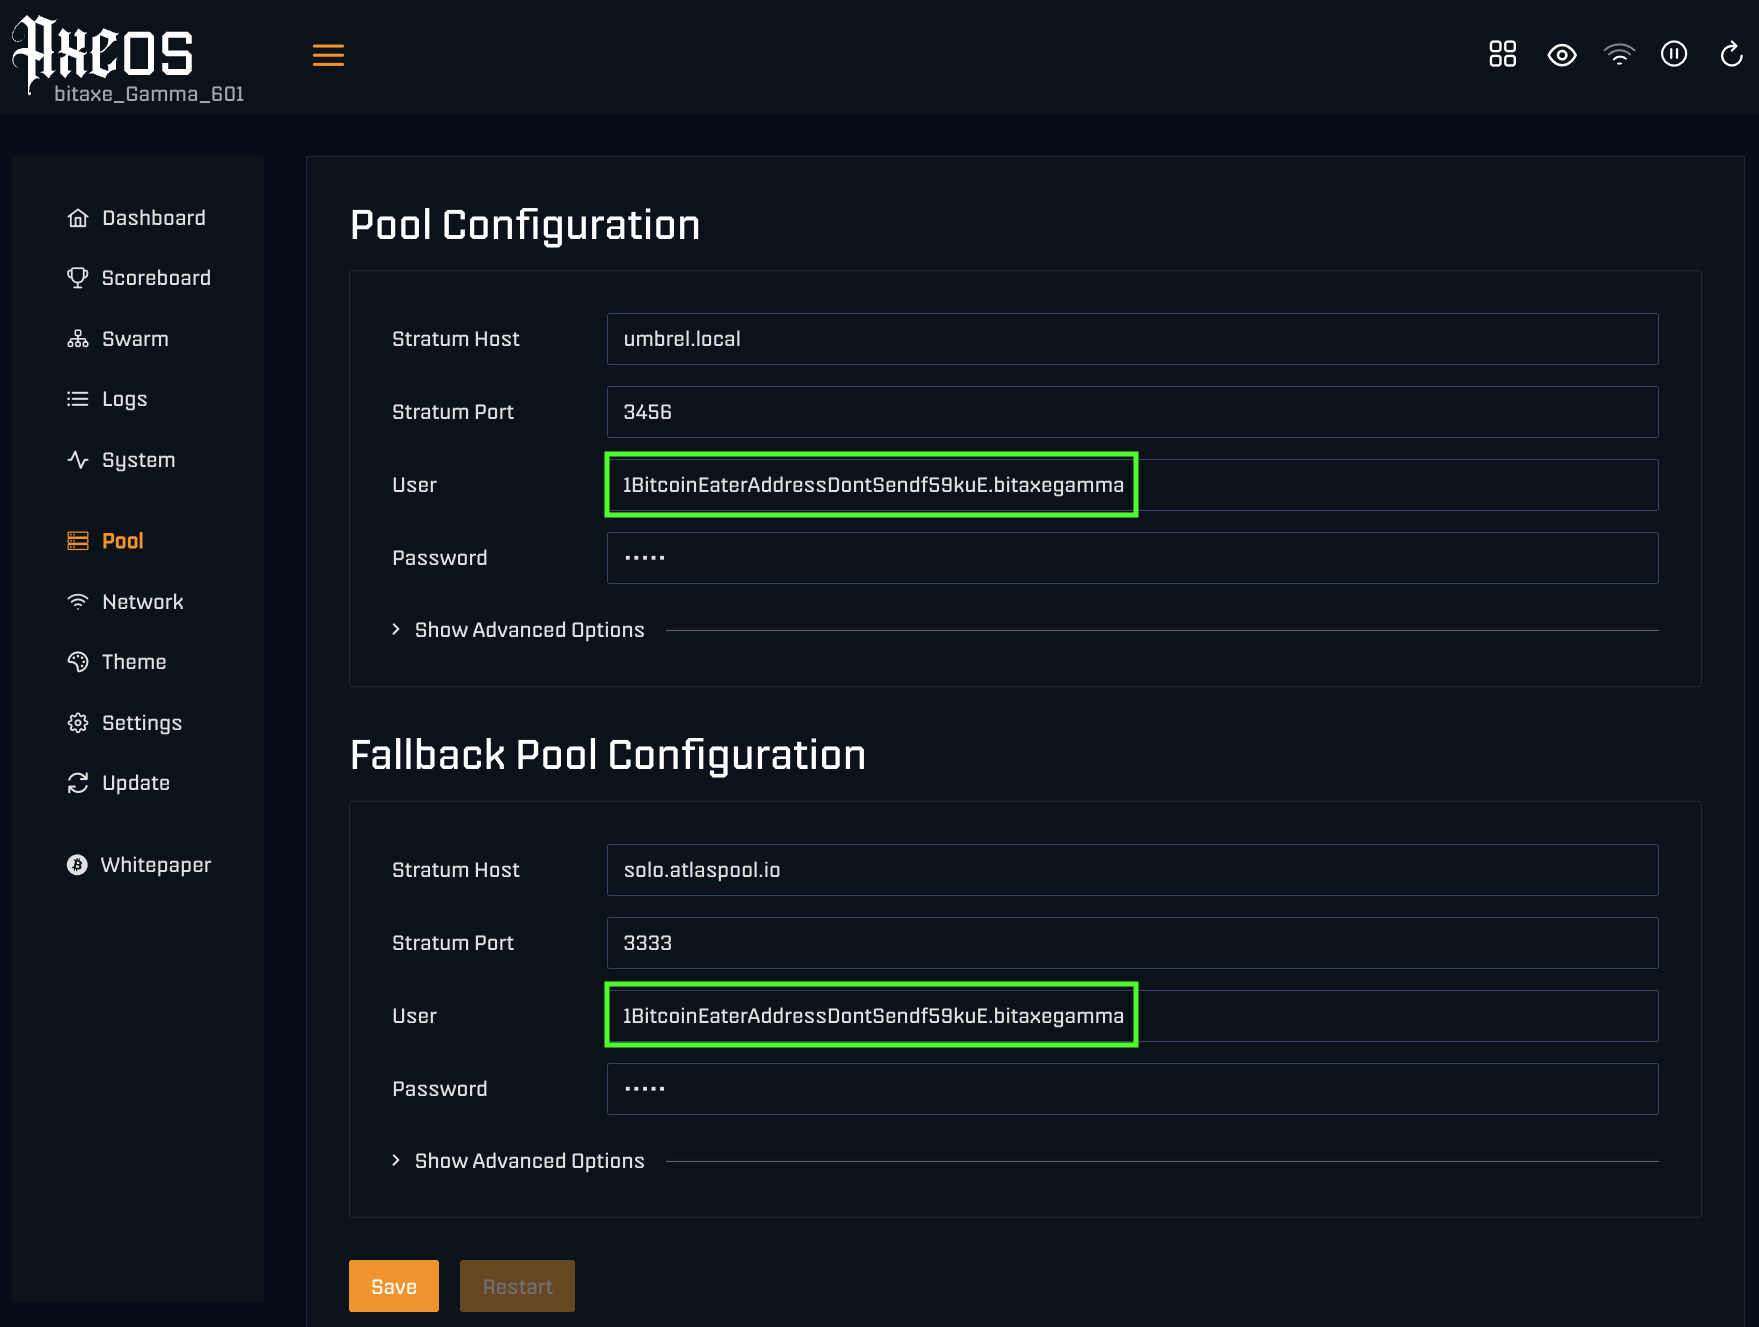Click the grid layout icon in header
The width and height of the screenshot is (1759, 1327).
pos(1502,54)
